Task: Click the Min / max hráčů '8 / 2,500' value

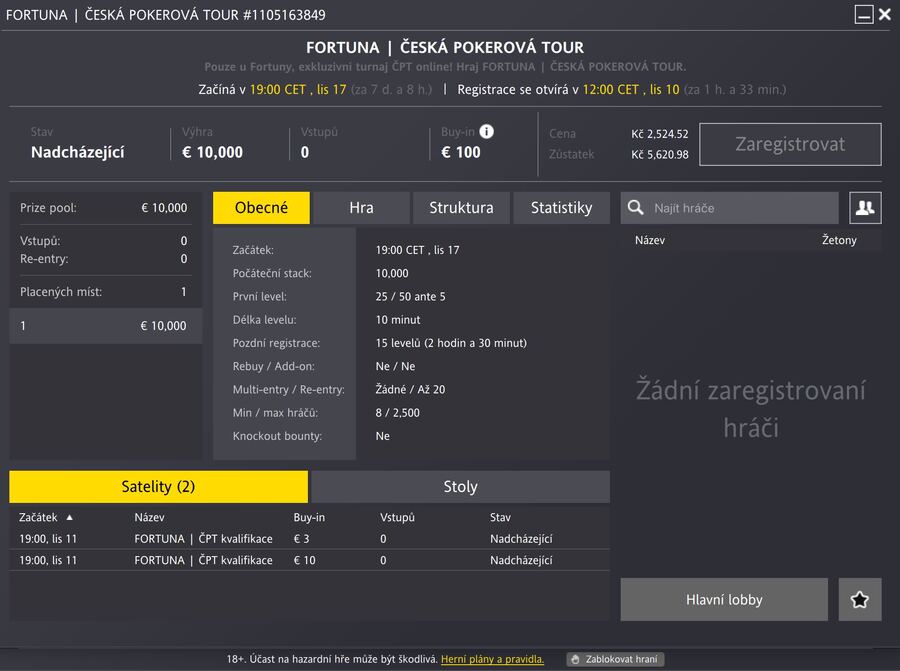Action: [397, 413]
